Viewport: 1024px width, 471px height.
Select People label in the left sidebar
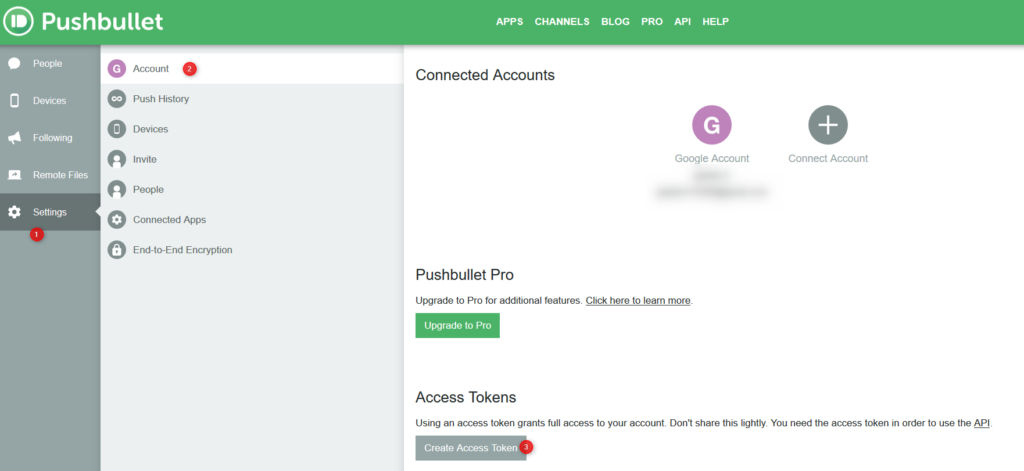coord(48,63)
